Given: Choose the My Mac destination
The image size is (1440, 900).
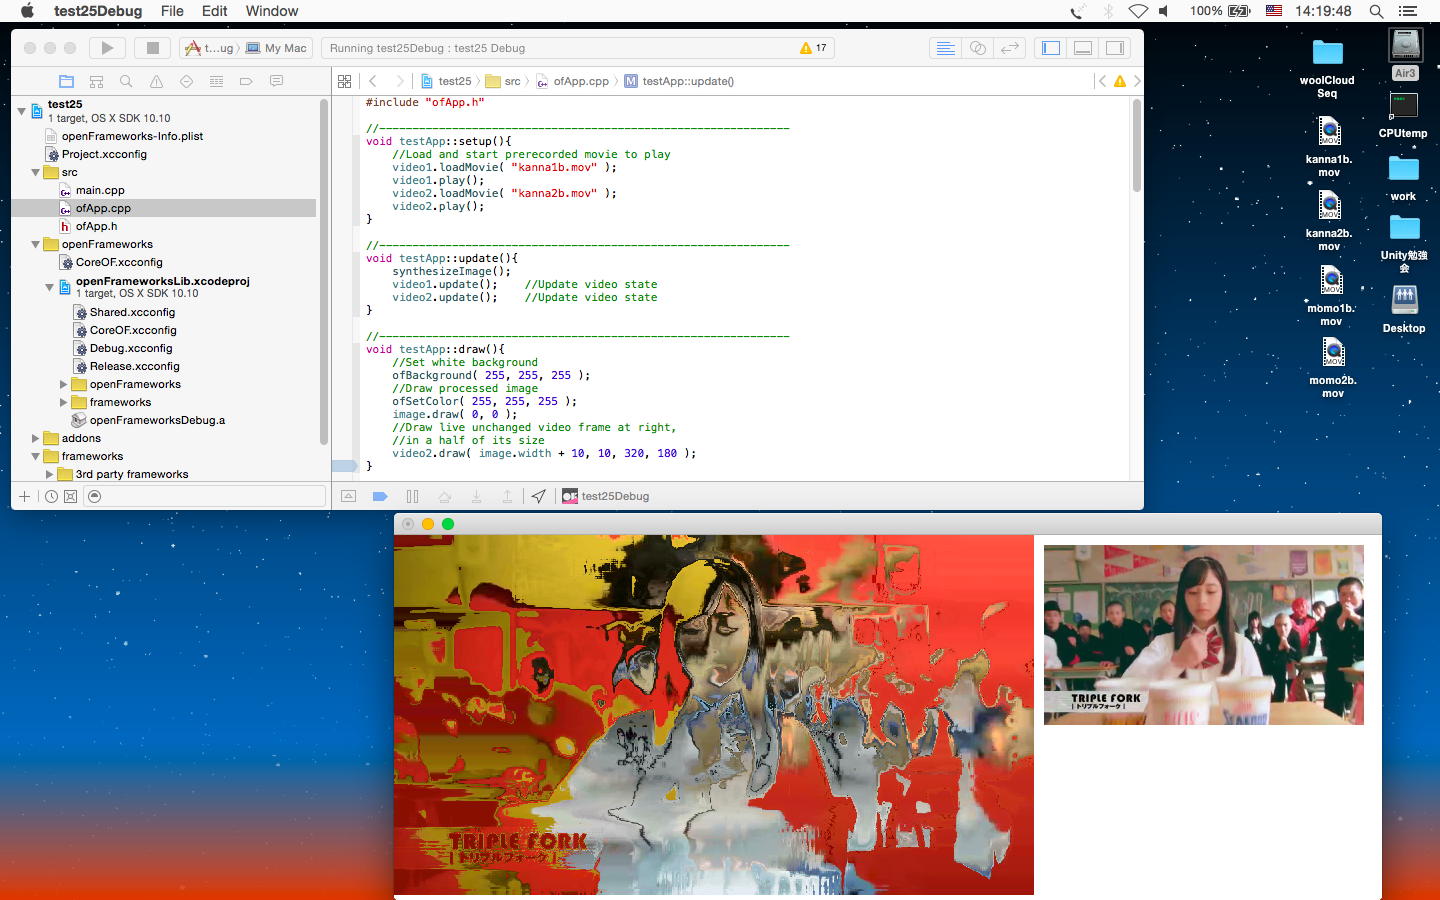Looking at the screenshot, I should point(277,48).
